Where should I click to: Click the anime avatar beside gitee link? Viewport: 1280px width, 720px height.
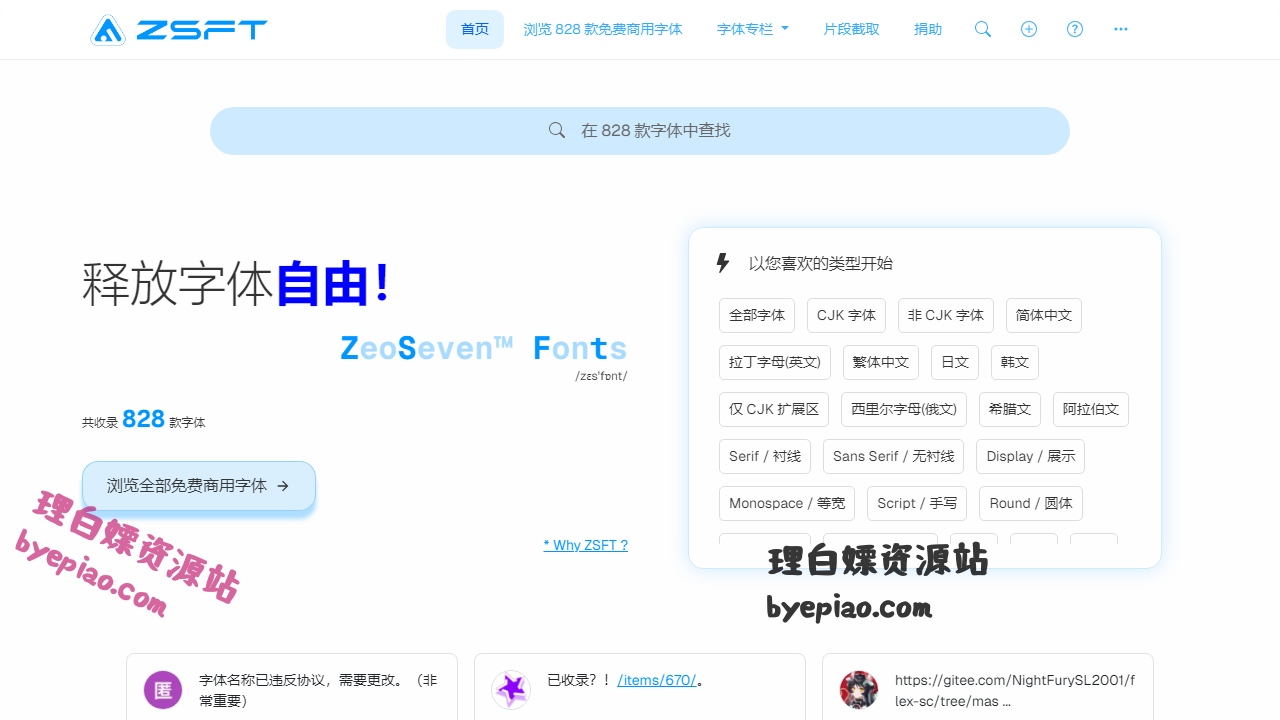tap(859, 690)
